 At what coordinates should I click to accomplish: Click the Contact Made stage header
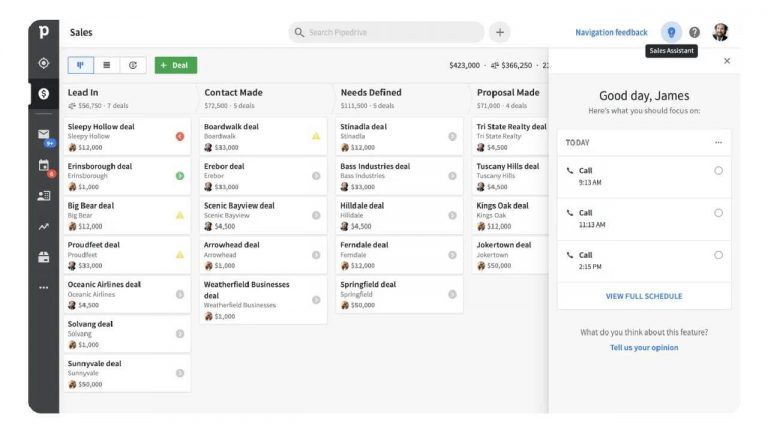click(233, 93)
